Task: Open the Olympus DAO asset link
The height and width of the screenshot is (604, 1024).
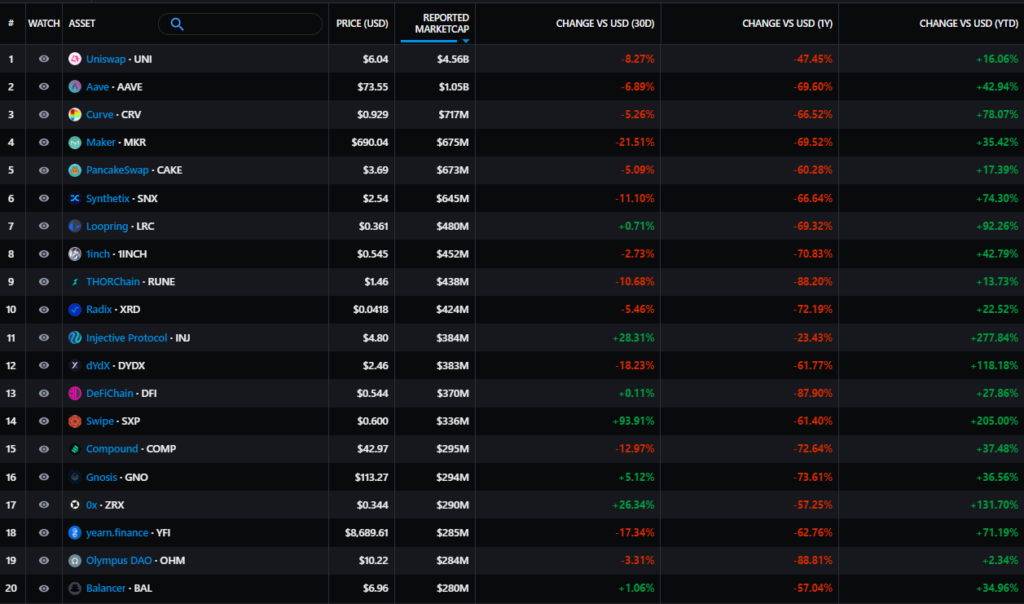Action: click(118, 561)
